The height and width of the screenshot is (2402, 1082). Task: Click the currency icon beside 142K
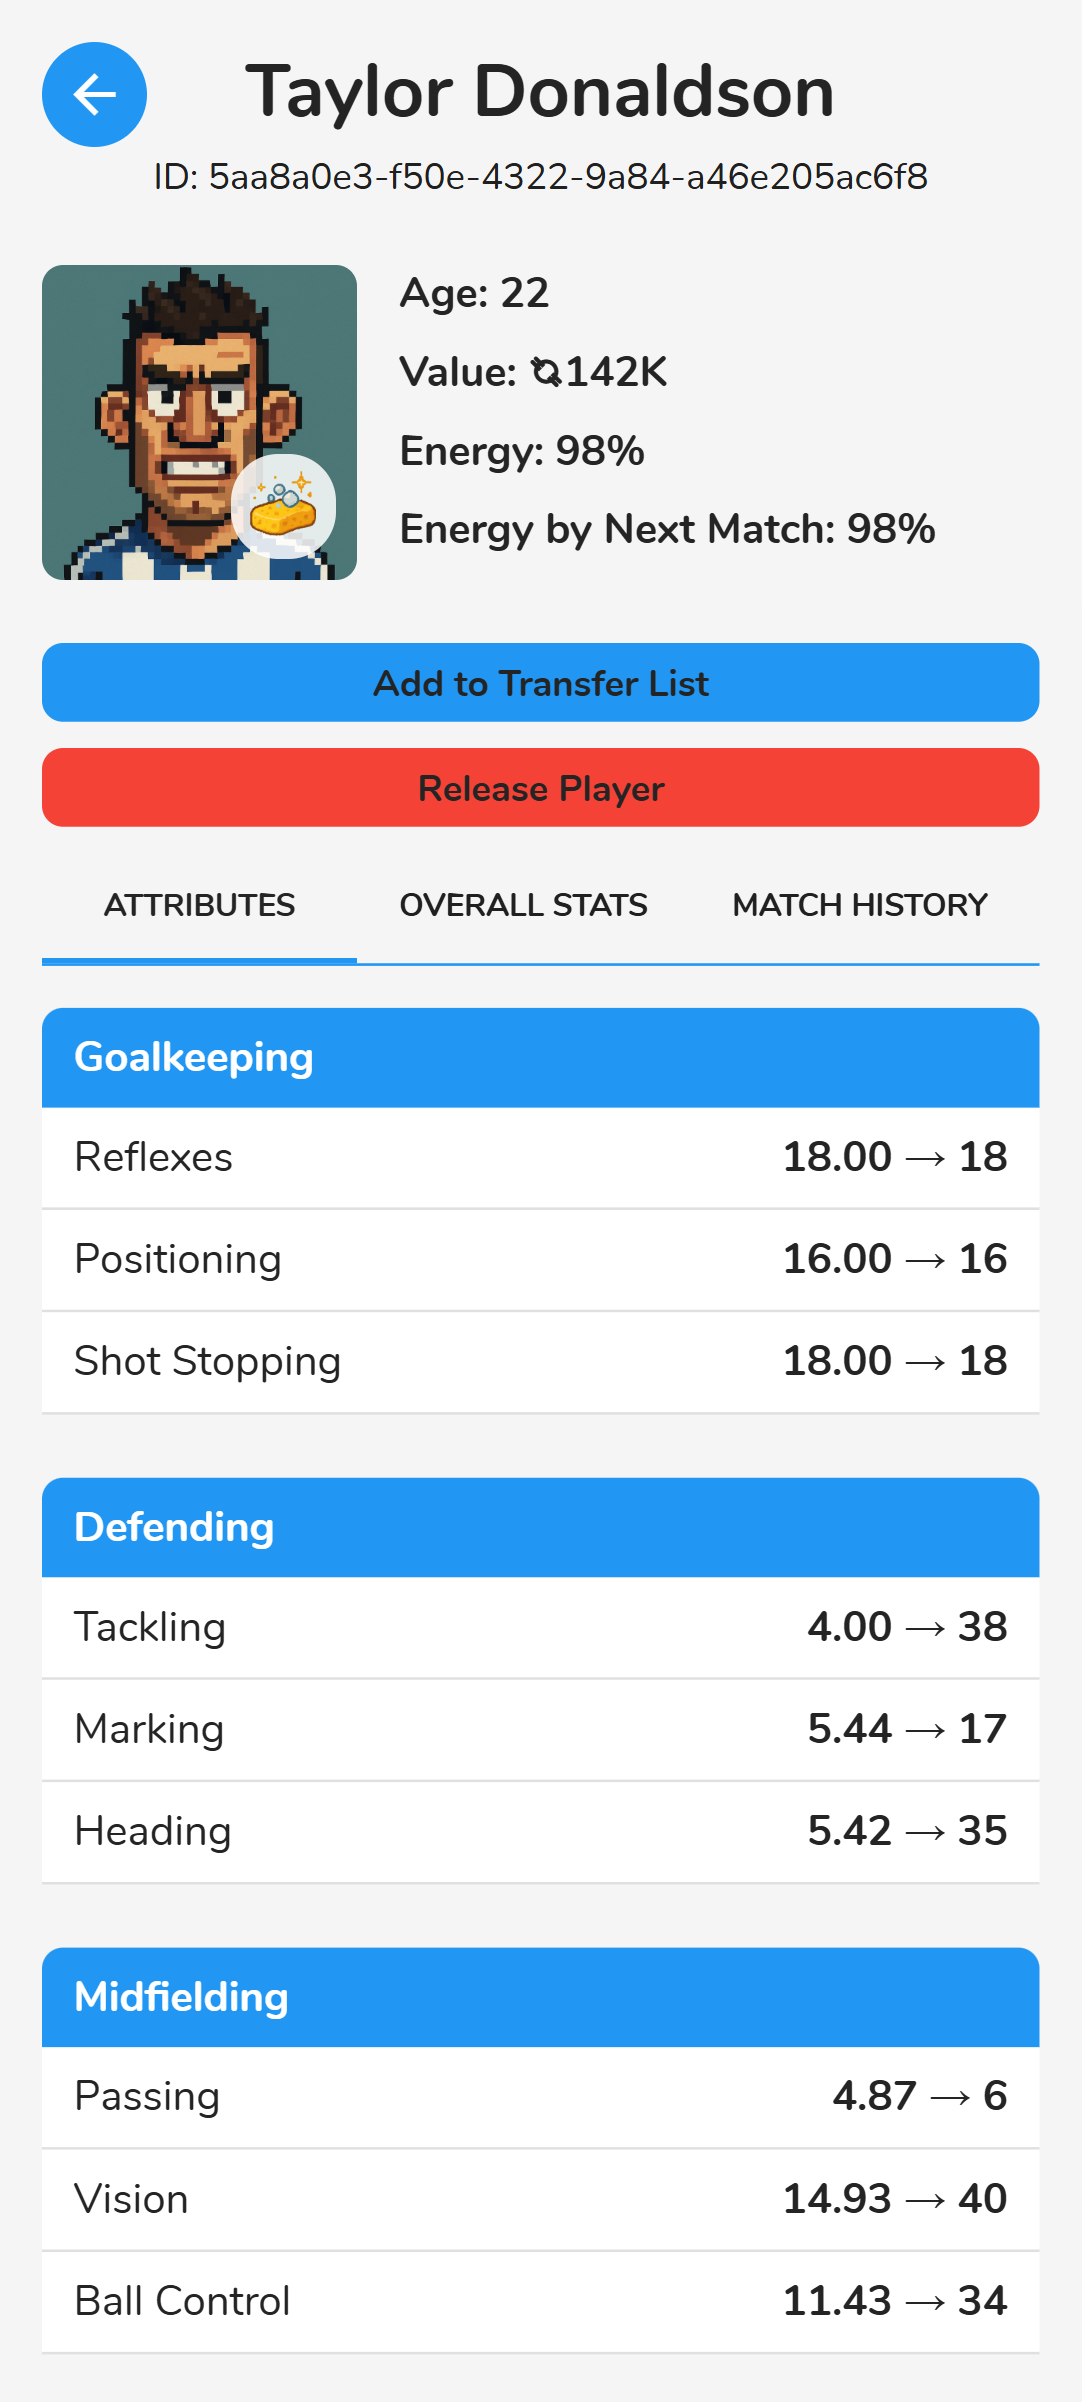546,372
